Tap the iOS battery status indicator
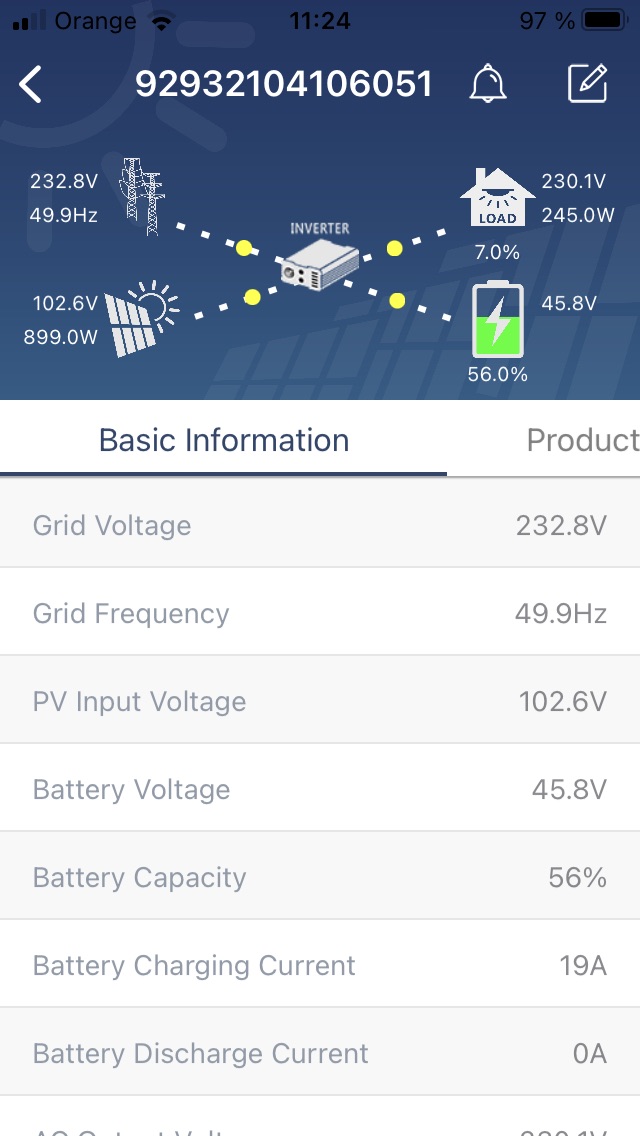This screenshot has height=1136, width=640. point(603,20)
